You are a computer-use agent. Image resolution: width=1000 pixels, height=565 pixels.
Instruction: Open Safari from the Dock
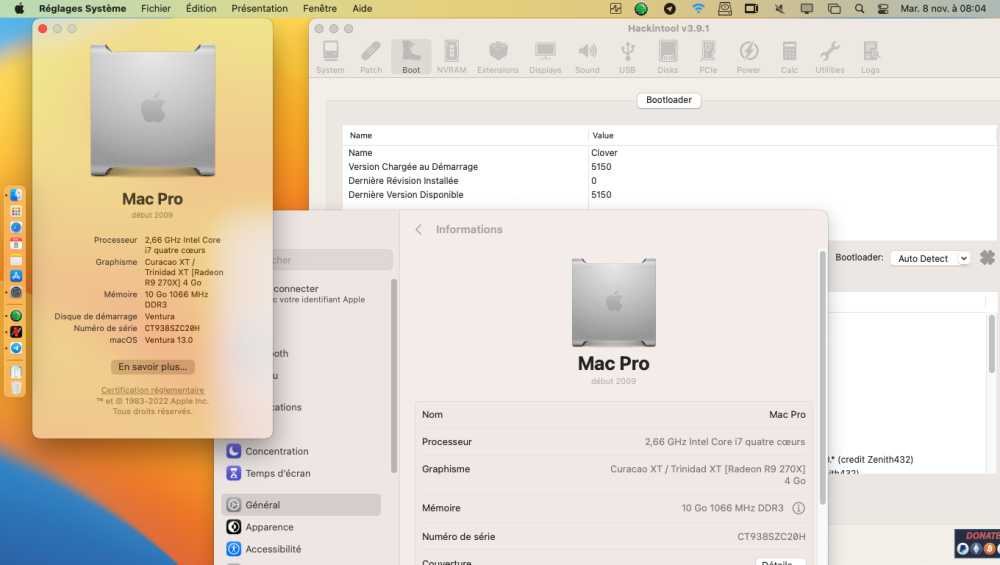tap(16, 227)
